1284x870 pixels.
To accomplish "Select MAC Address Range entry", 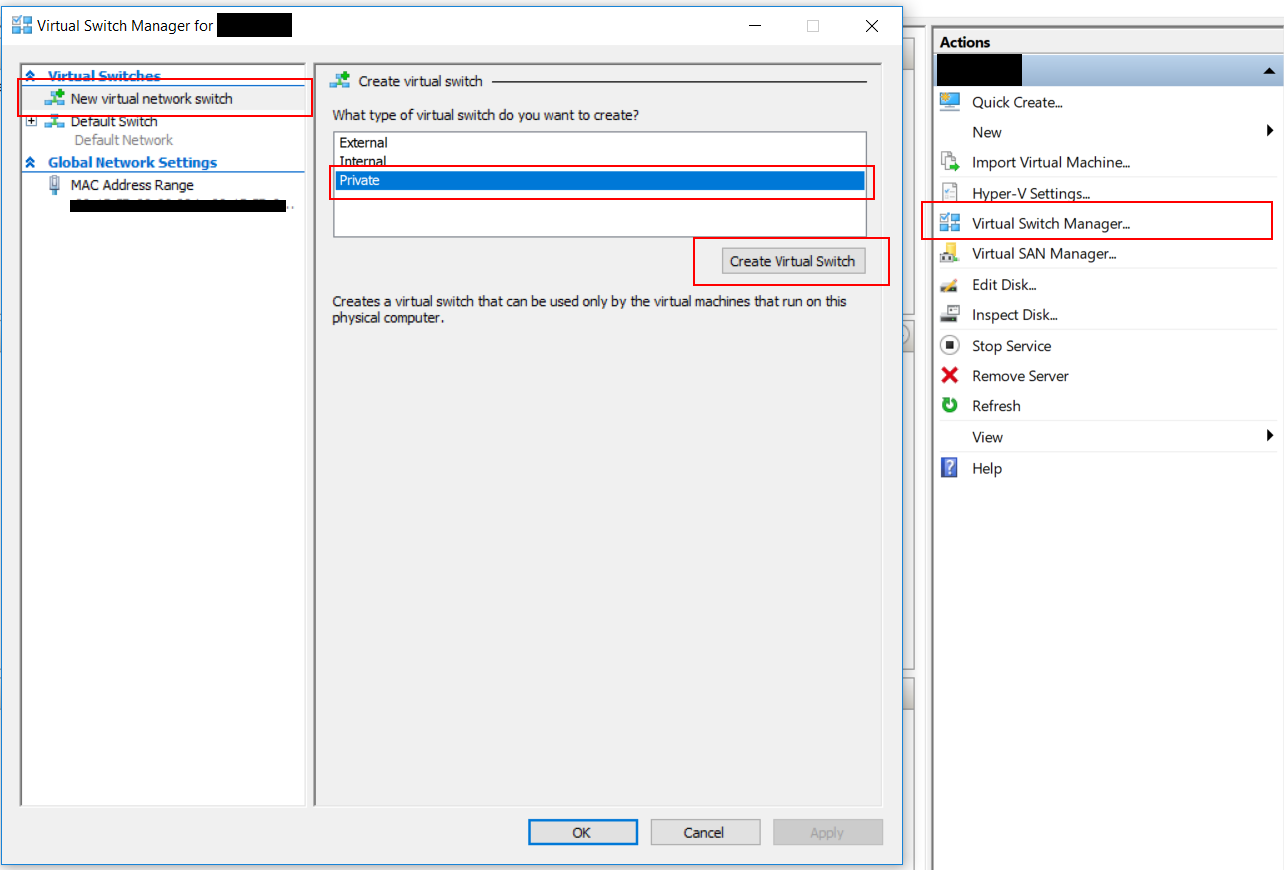I will coord(132,185).
